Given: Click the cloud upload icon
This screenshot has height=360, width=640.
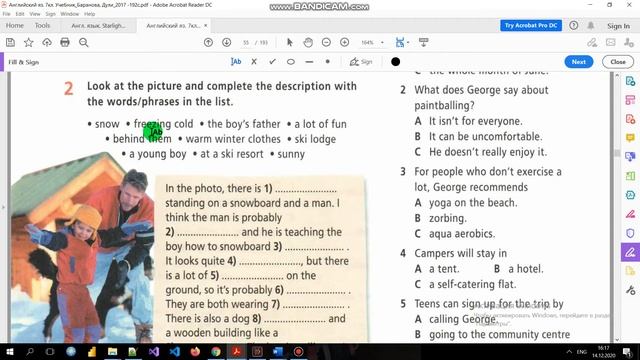Looking at the screenshot, I should click(47, 42).
